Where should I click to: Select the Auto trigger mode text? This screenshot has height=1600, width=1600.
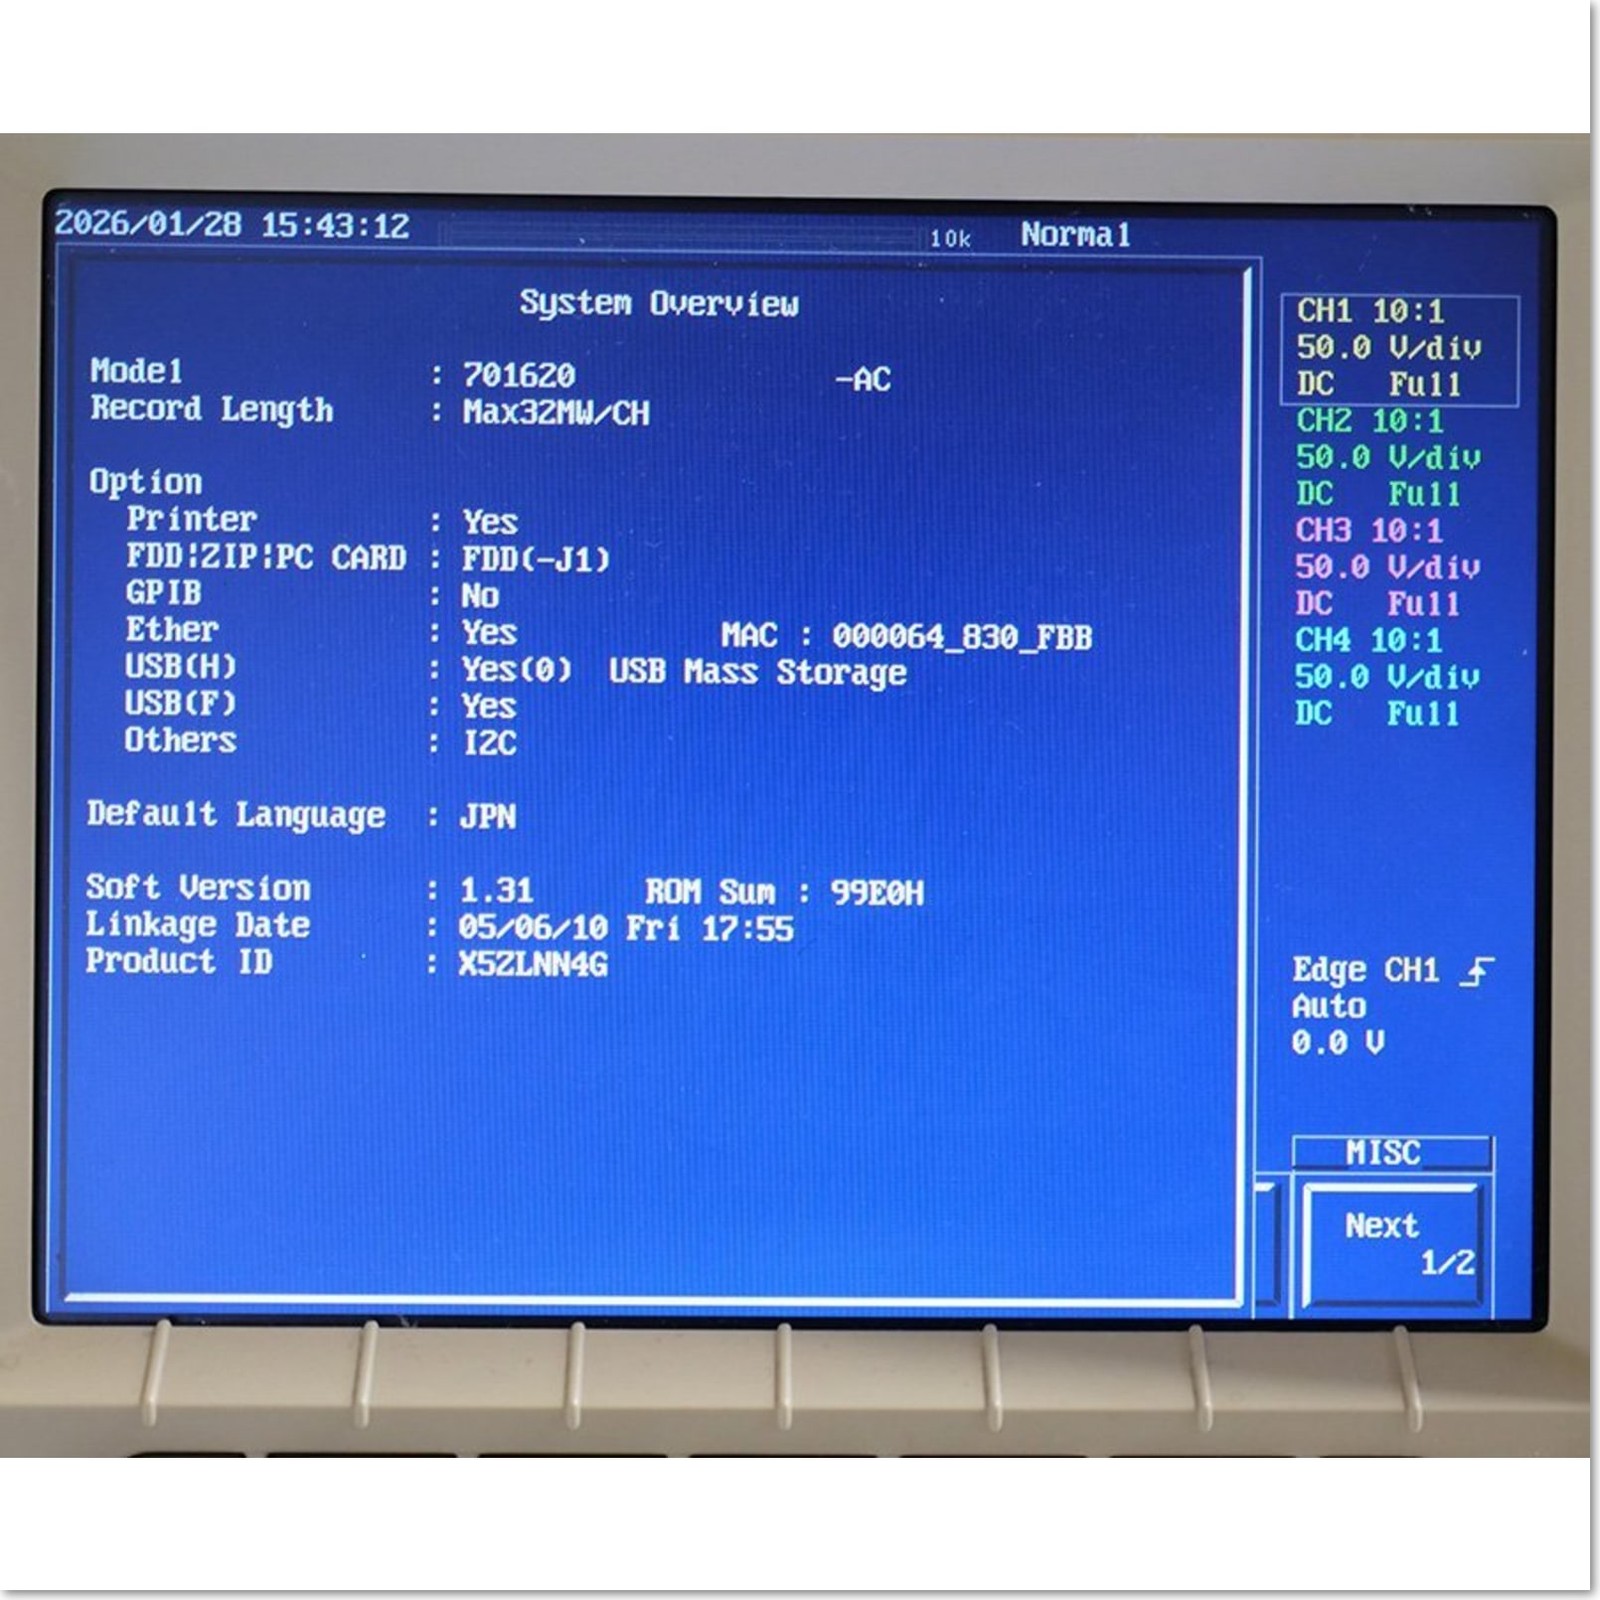coord(1328,1006)
